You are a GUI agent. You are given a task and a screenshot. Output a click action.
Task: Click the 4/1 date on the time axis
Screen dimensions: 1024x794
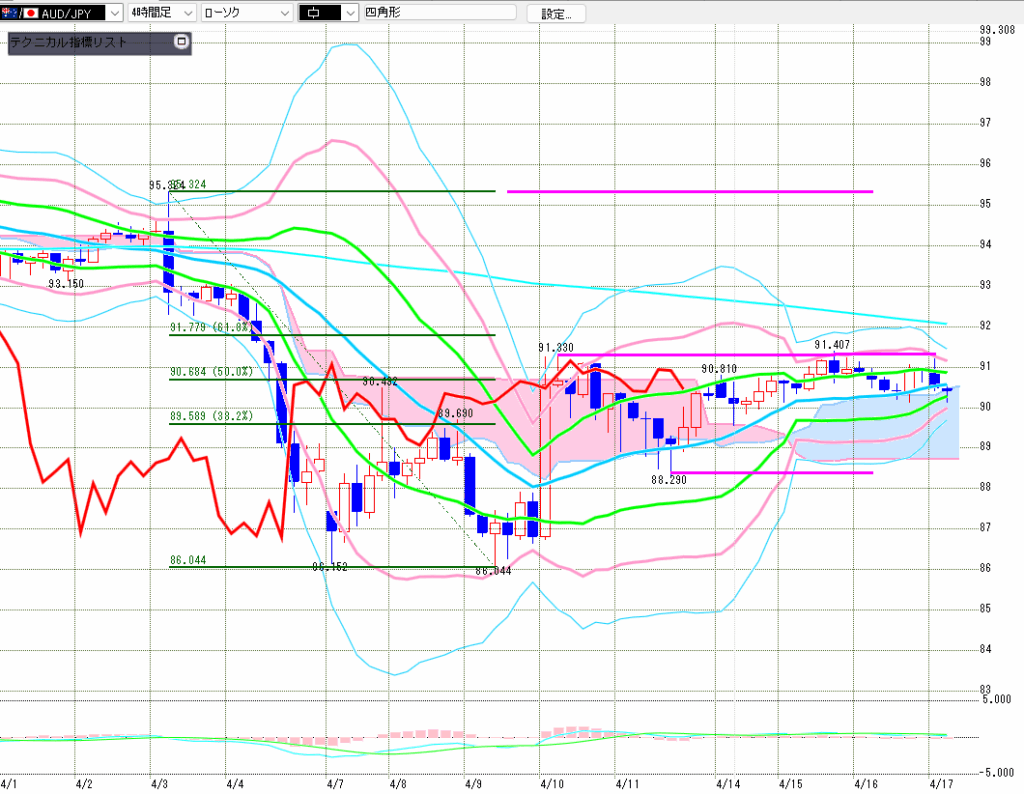coord(8,784)
